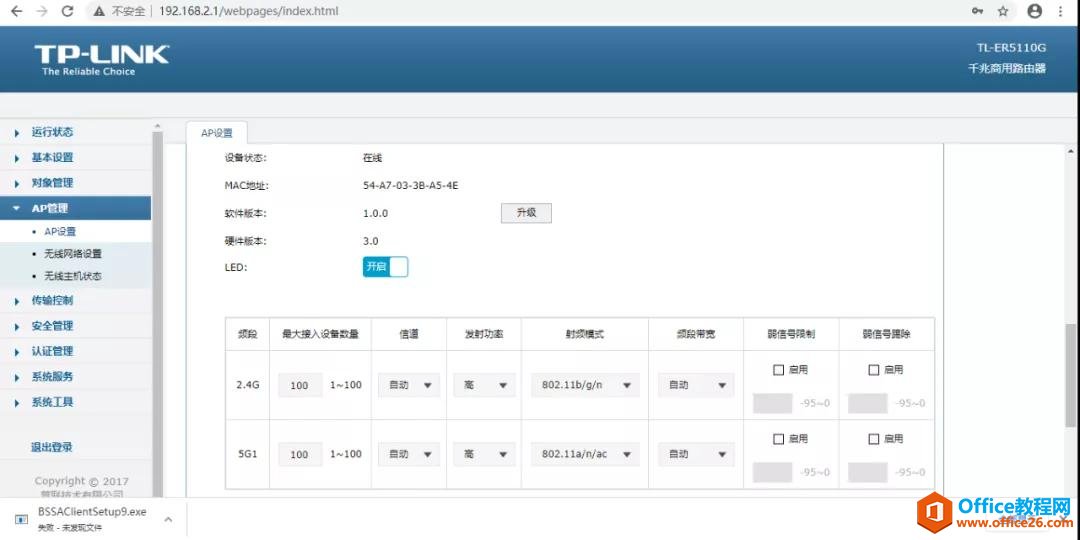1080x540 pixels.
Task: Open 5G1 频段带宽 dropdown
Action: click(696, 455)
